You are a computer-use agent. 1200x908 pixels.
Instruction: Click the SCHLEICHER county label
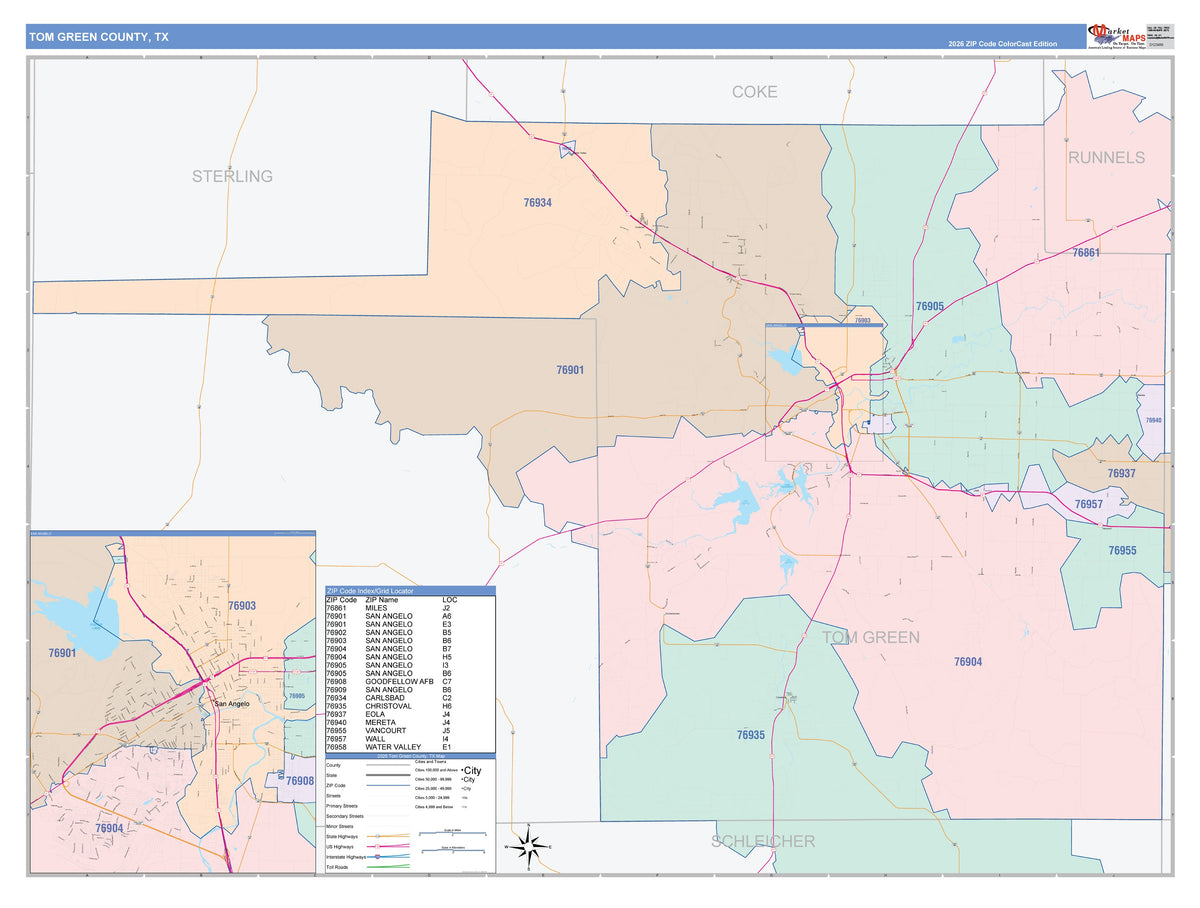(763, 841)
